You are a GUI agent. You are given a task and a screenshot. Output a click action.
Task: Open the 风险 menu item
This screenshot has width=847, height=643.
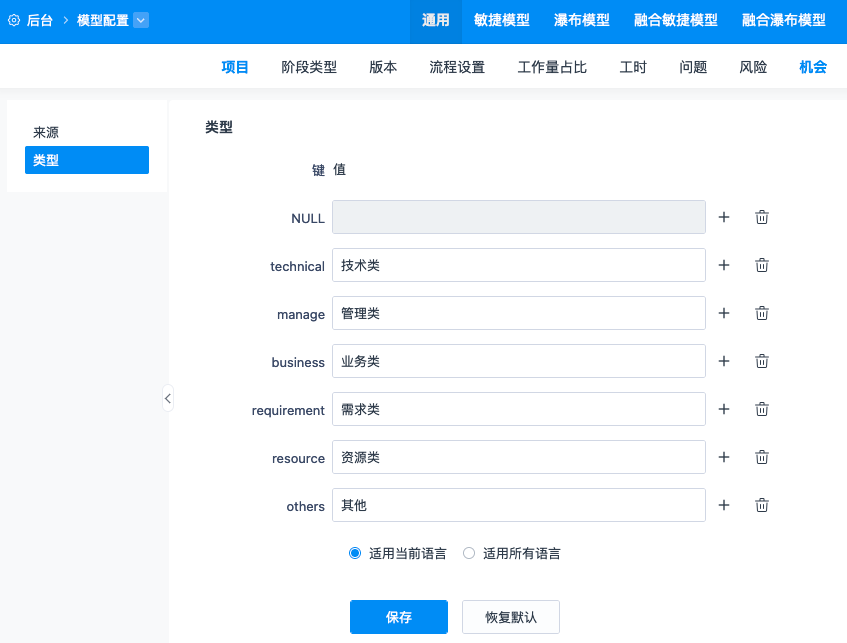click(x=753, y=67)
